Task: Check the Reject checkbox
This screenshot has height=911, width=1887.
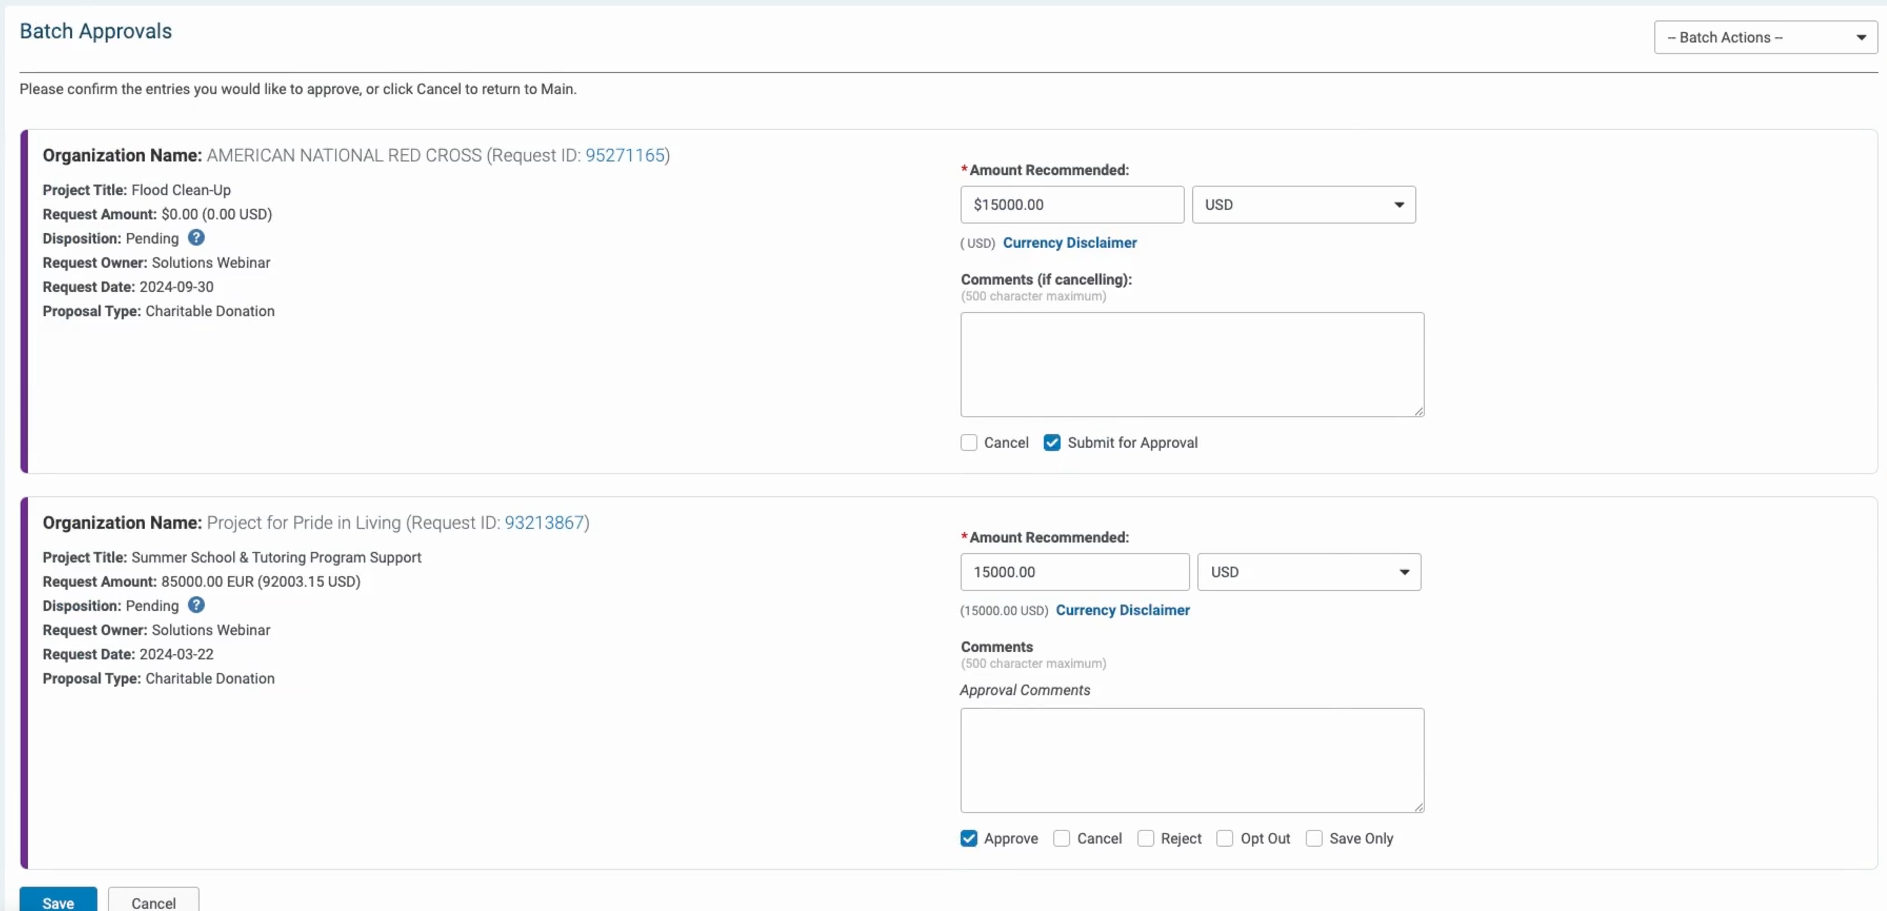Action: click(1146, 839)
